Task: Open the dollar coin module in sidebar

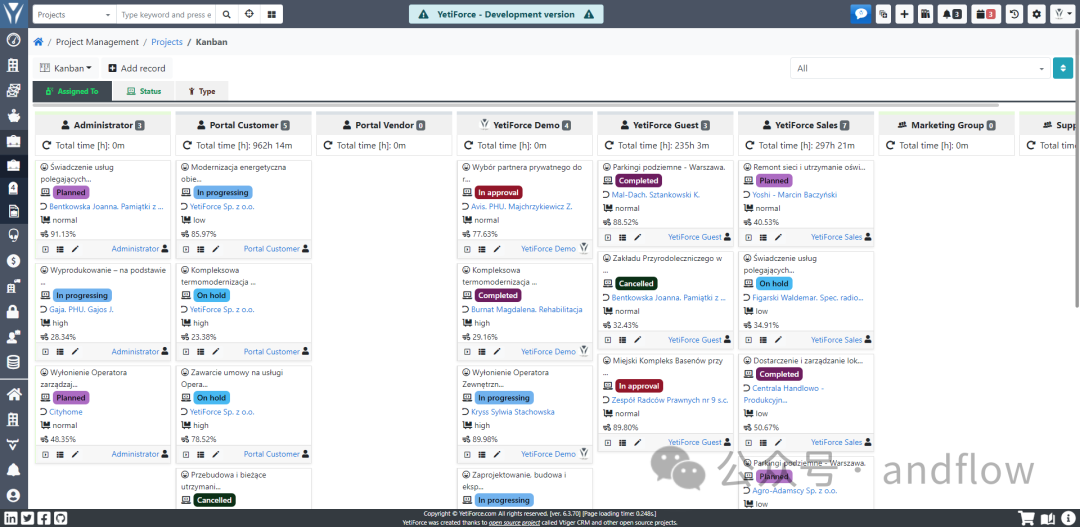Action: tap(13, 260)
